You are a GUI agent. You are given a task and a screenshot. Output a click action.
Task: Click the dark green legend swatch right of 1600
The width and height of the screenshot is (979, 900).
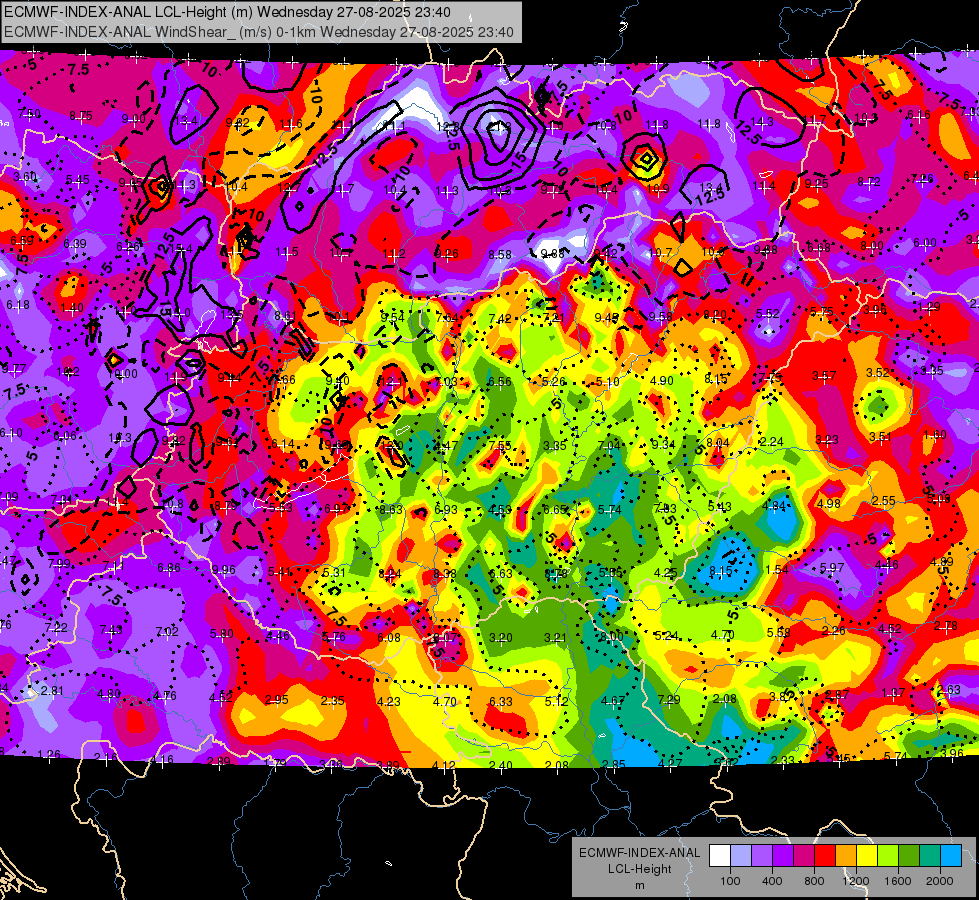908,856
